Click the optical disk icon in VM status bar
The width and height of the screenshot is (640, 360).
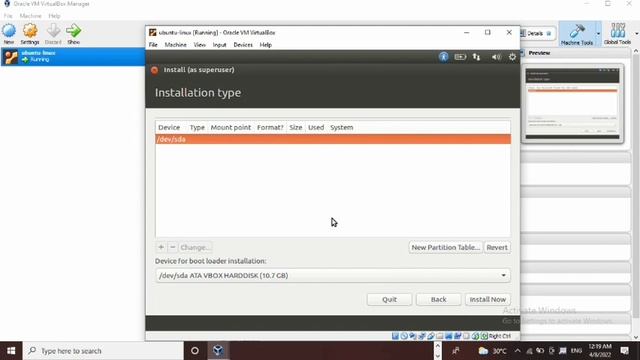point(404,336)
